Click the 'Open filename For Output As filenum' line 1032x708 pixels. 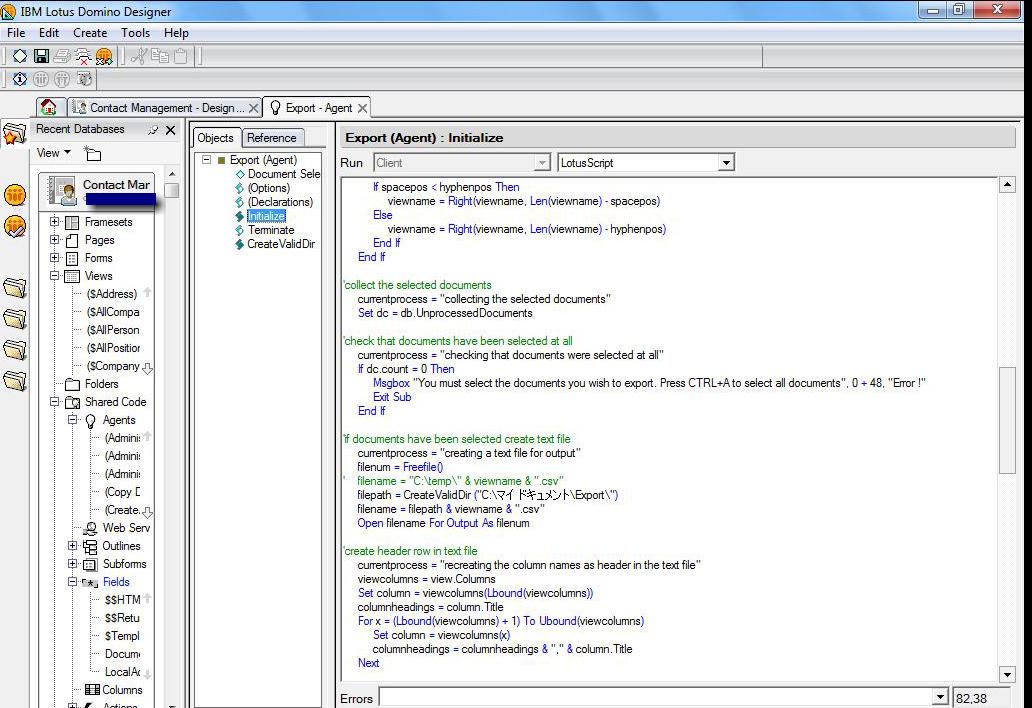tap(443, 524)
